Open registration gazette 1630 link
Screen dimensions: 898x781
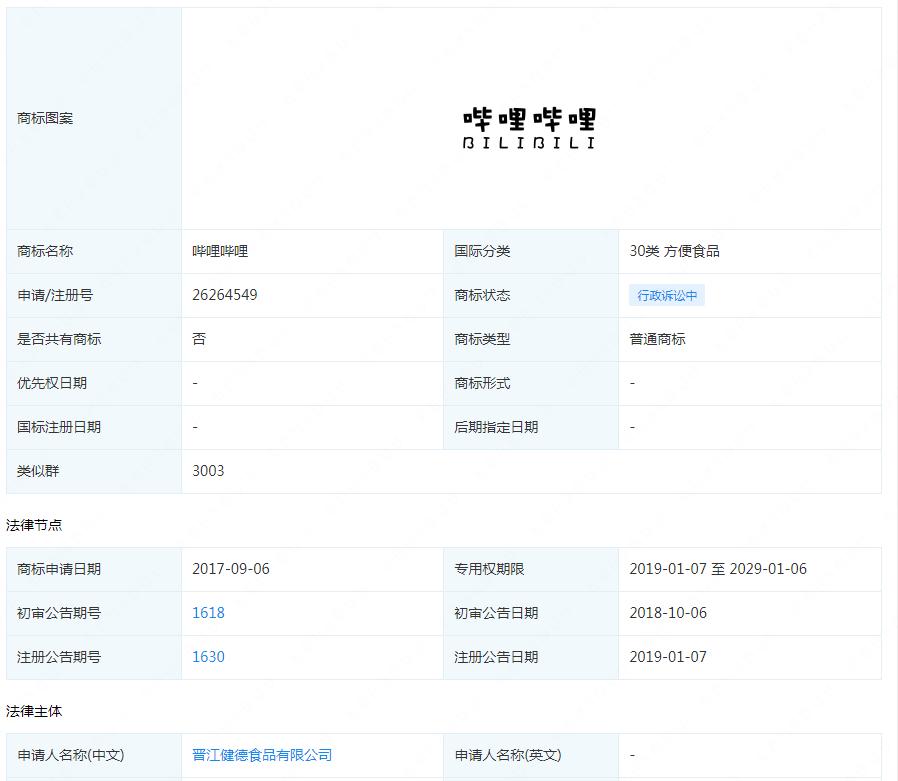click(207, 657)
